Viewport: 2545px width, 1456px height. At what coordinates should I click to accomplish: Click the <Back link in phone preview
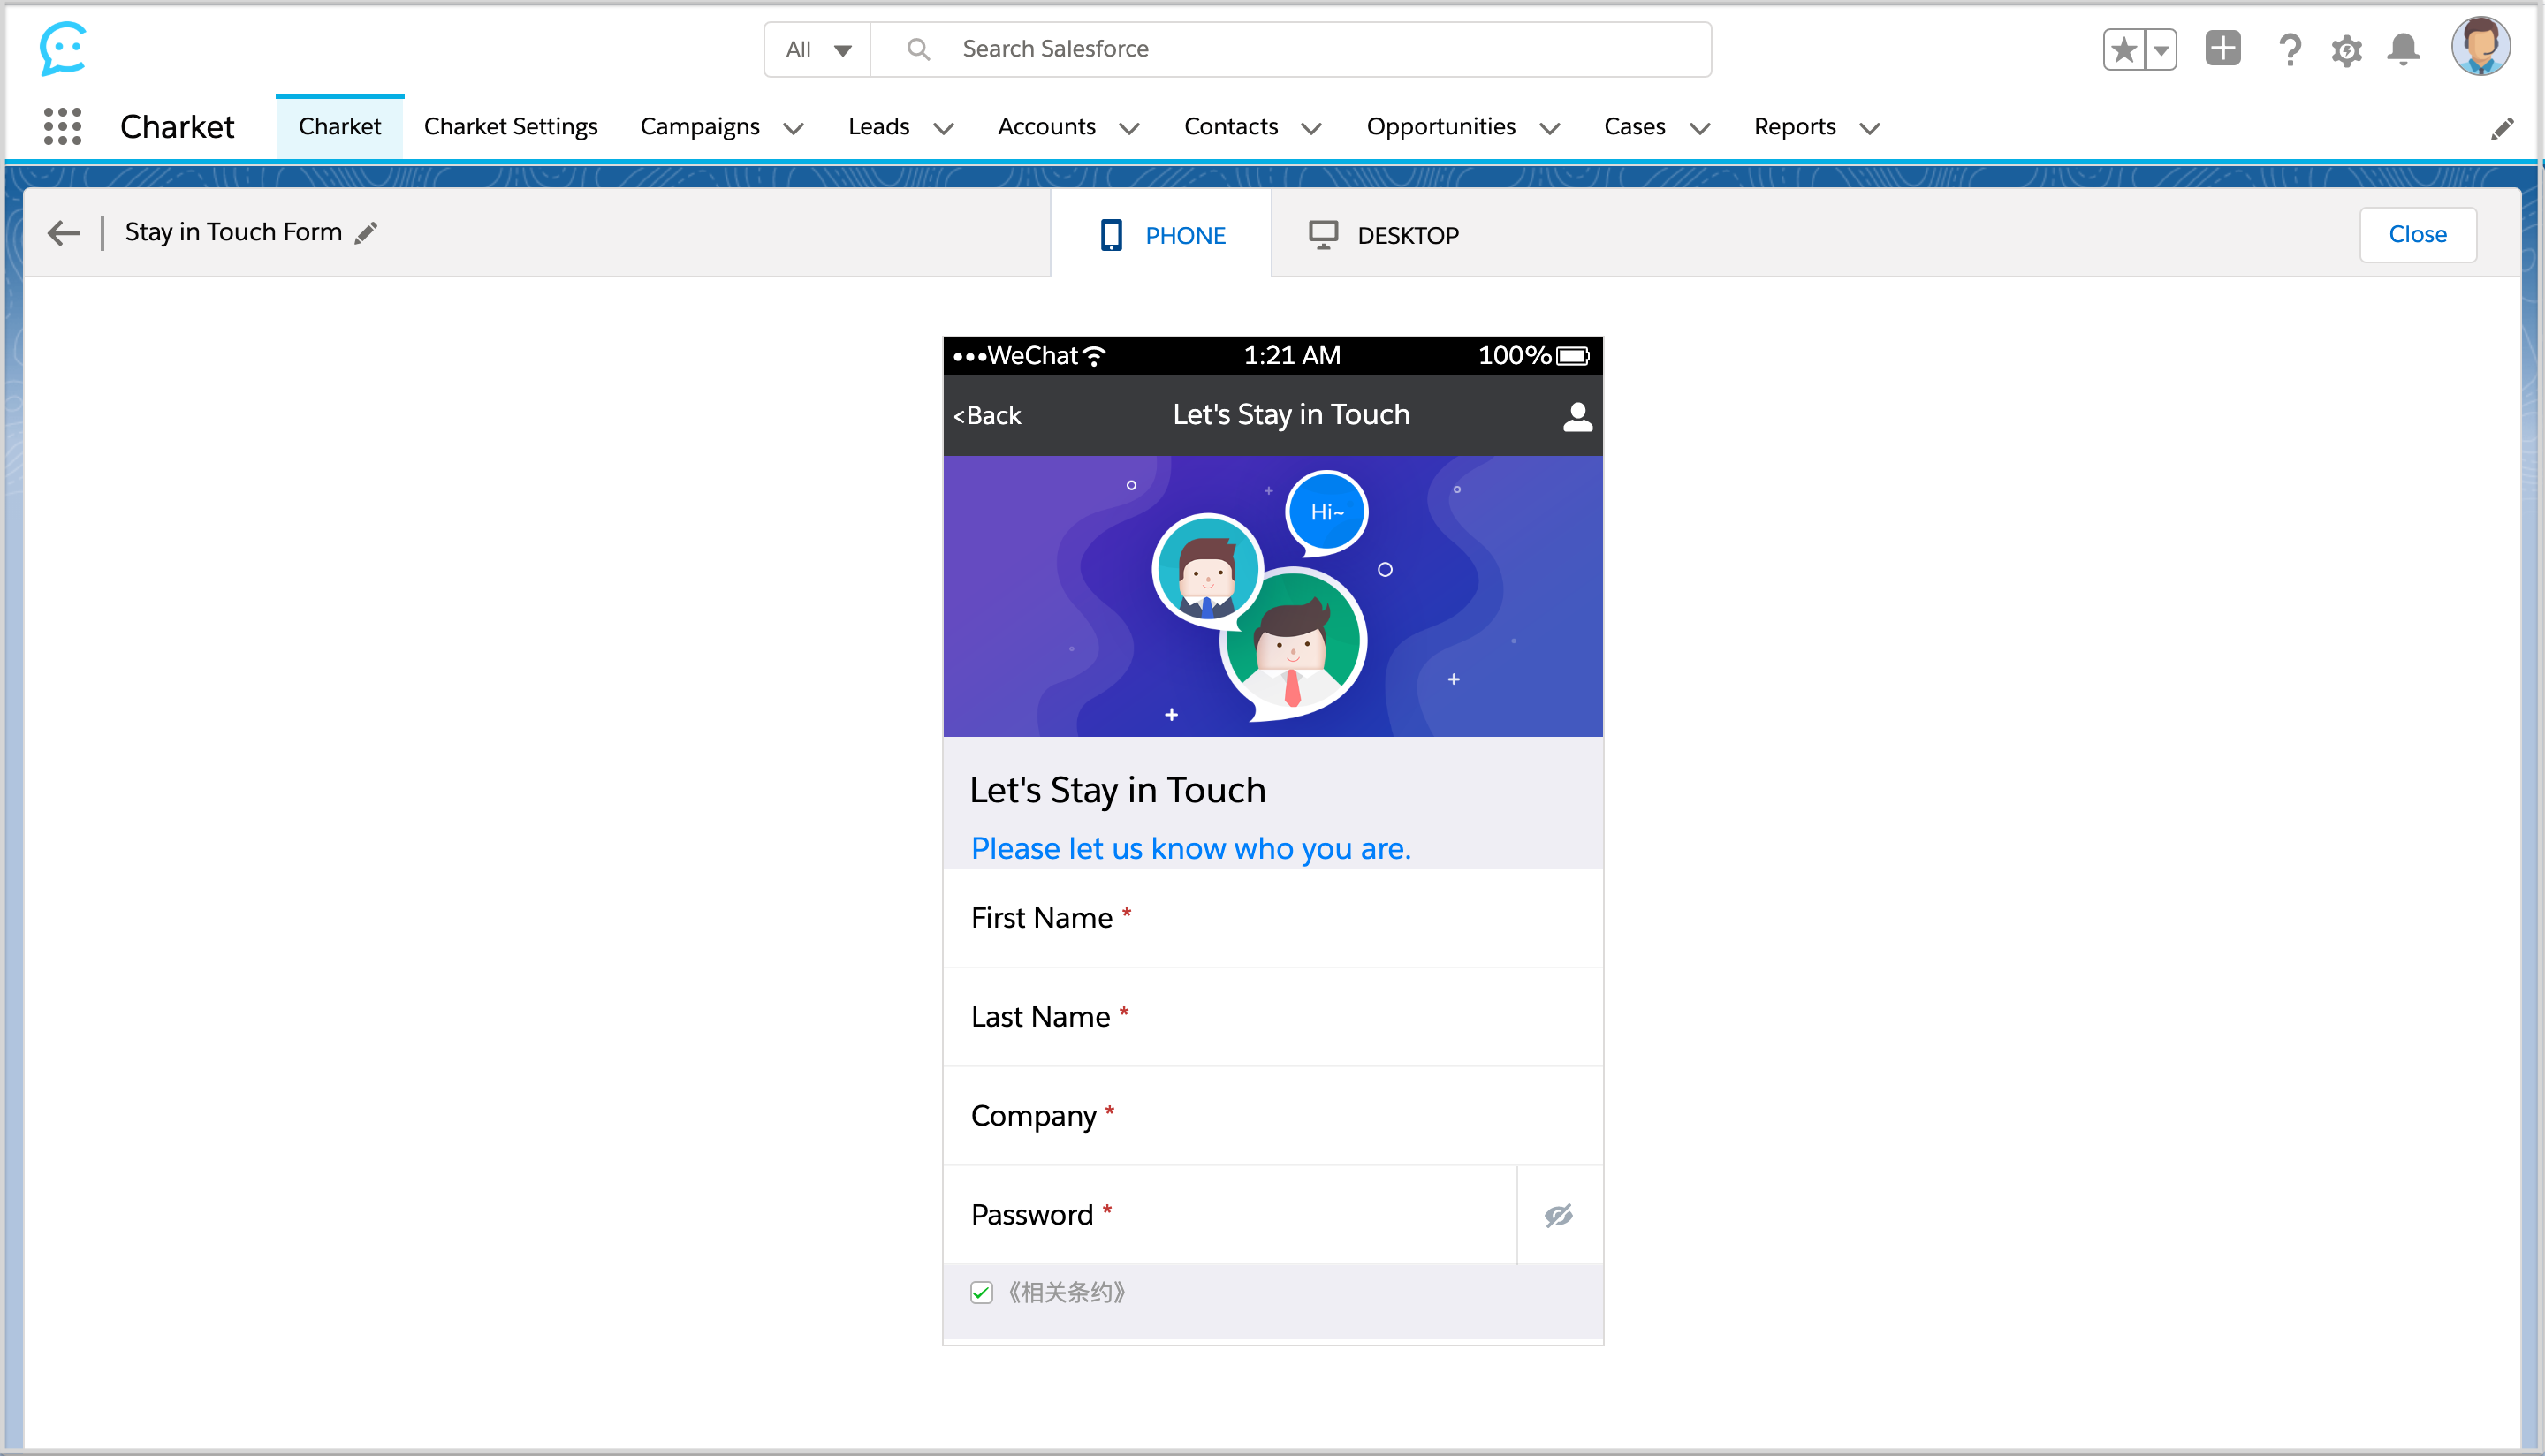point(986,415)
